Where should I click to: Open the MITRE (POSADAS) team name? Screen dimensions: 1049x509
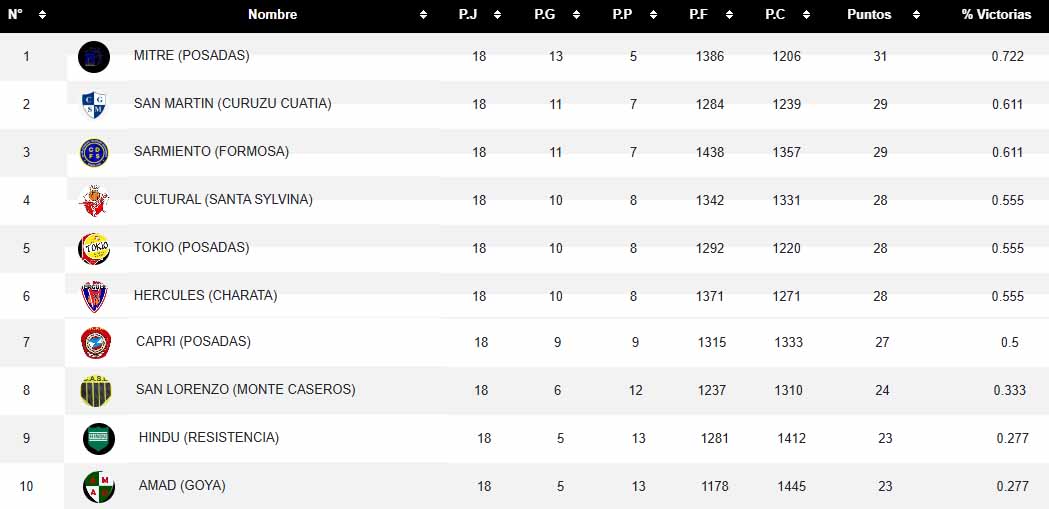[192, 56]
